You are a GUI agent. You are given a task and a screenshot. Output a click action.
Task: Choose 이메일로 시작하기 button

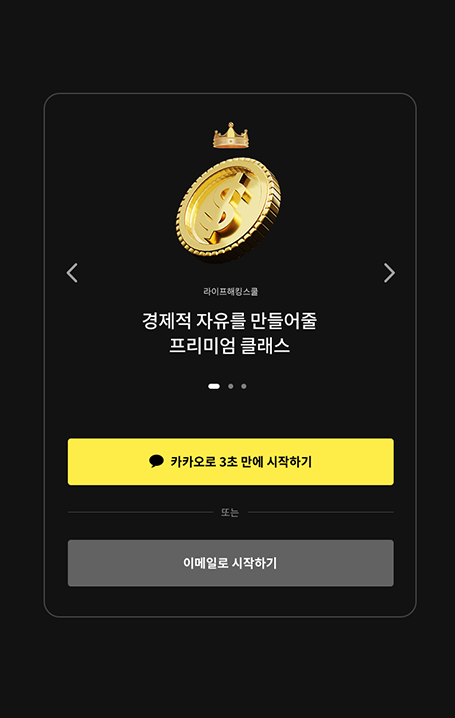click(x=231, y=563)
